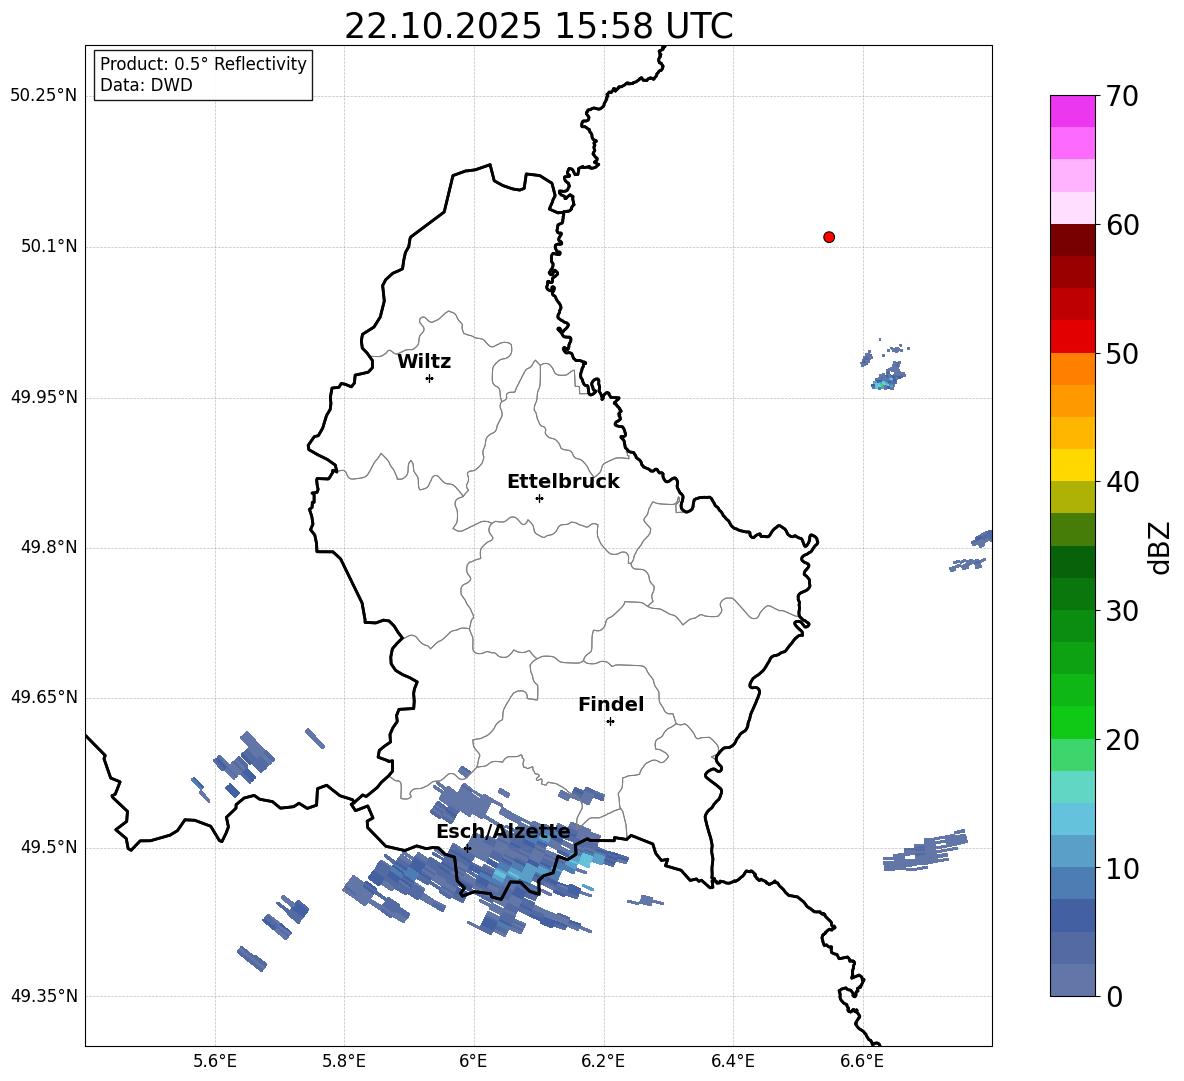Click the Findel station cross marker
This screenshot has width=1184, height=1081.
point(610,722)
